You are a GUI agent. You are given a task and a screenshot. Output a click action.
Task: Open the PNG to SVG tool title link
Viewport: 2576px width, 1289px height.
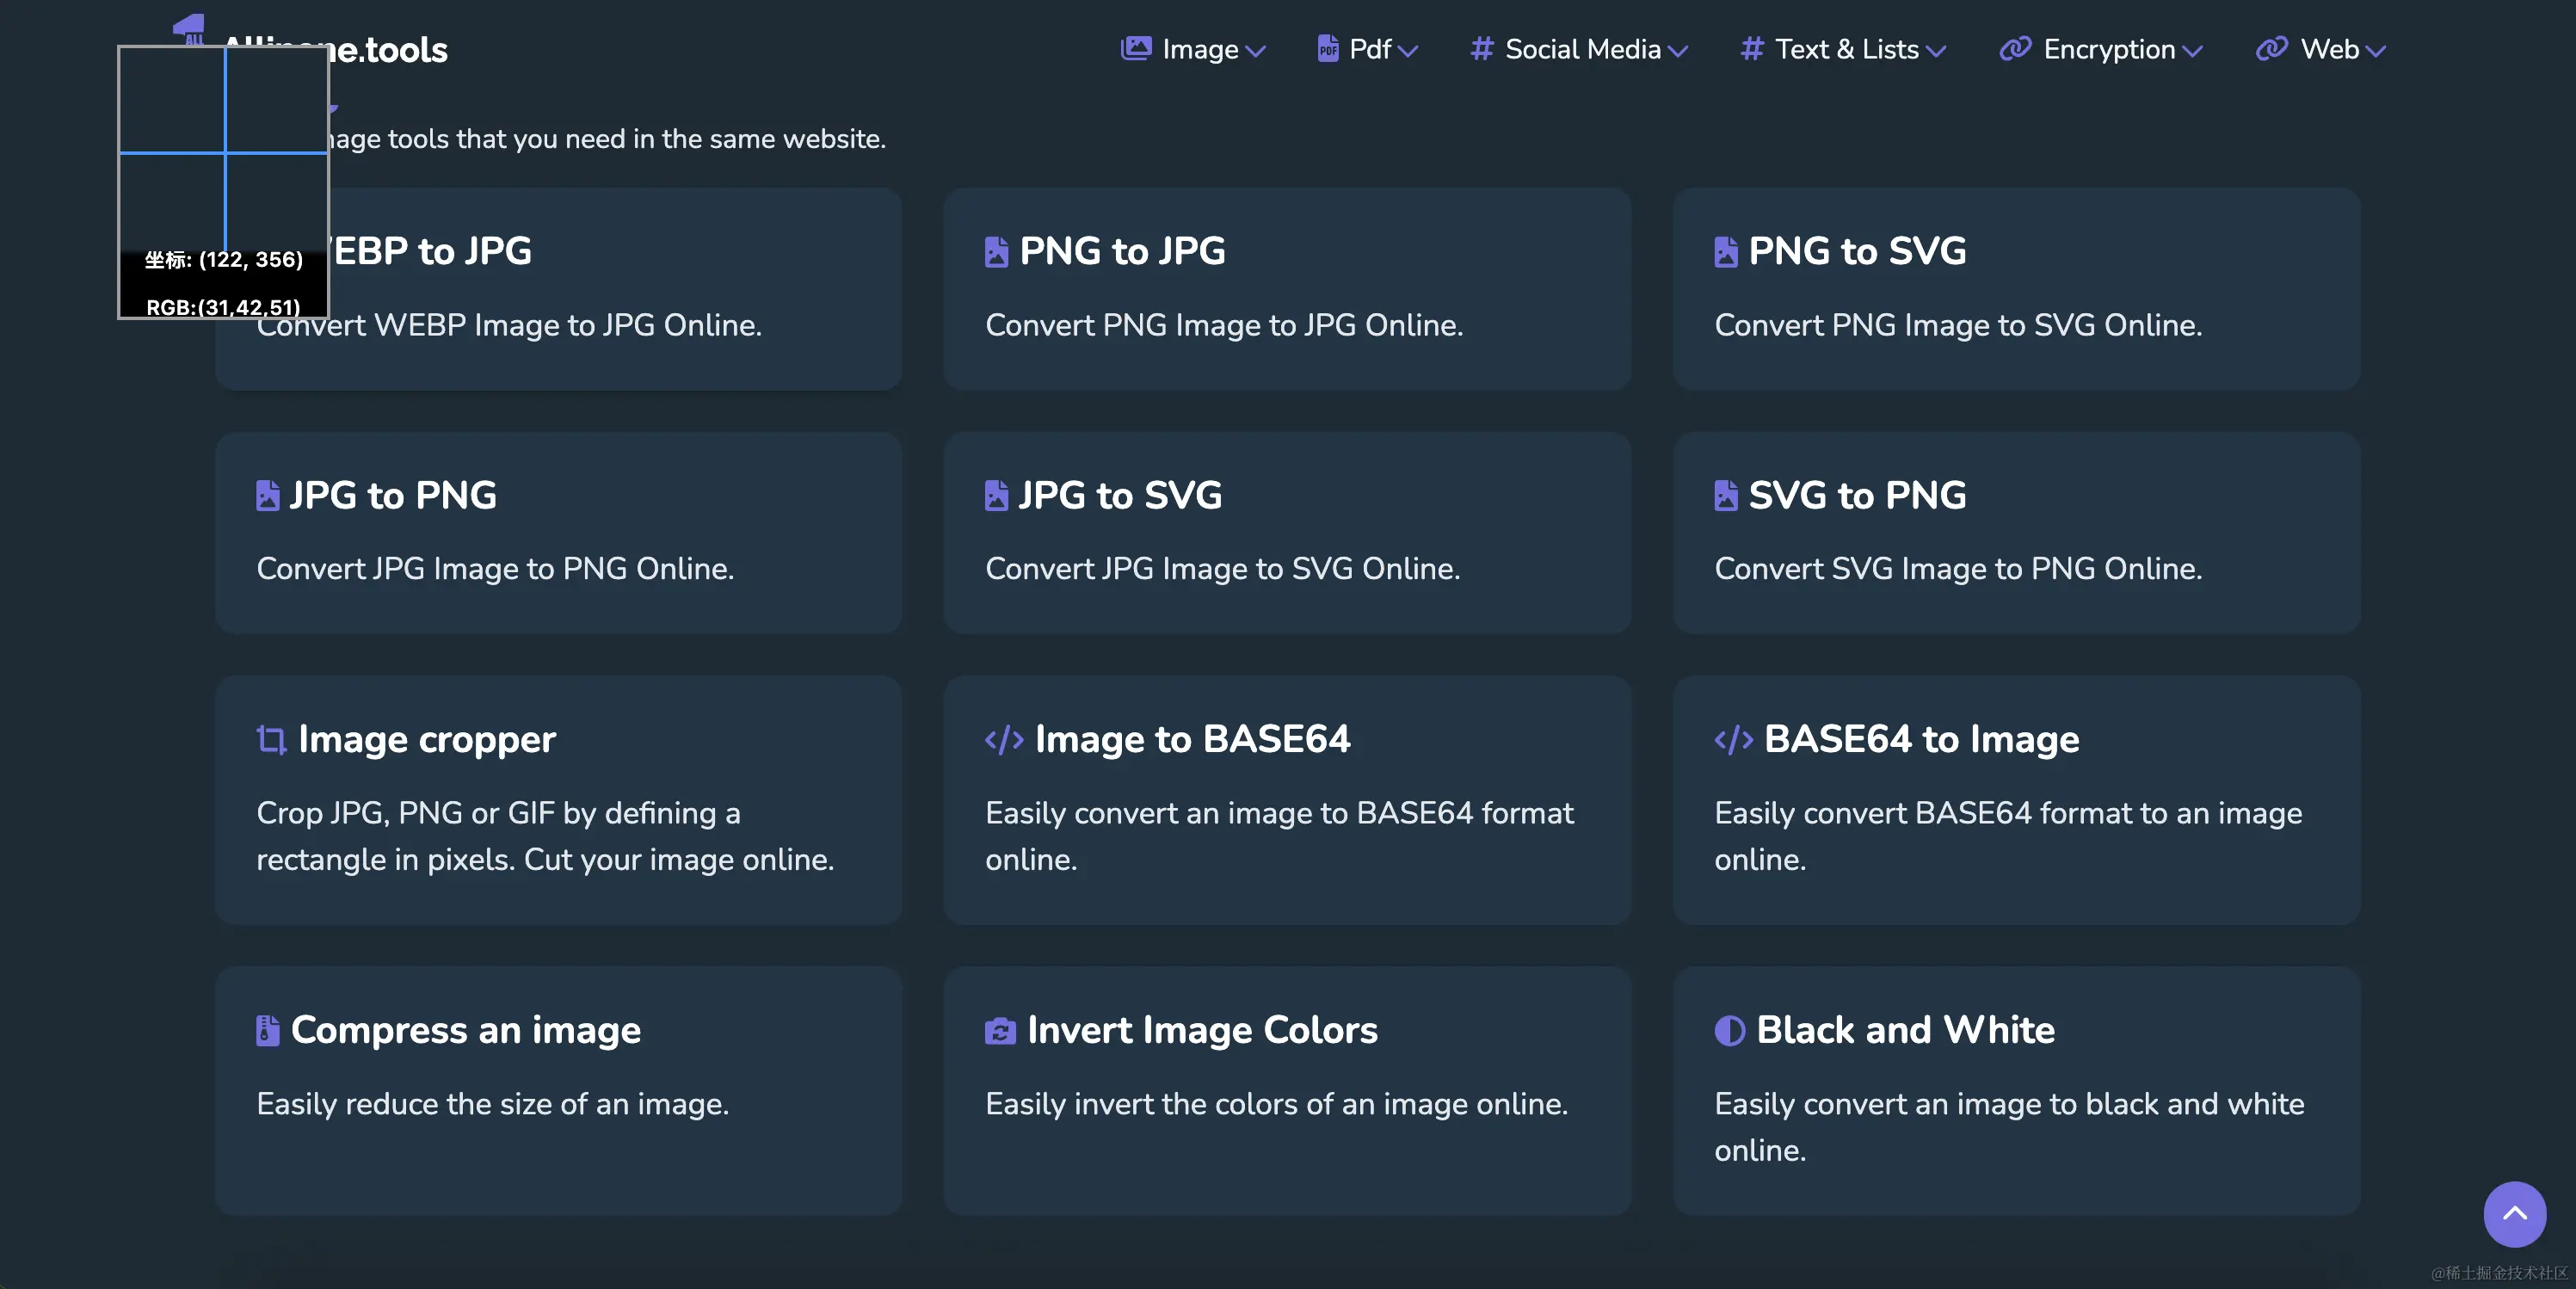click(1856, 251)
